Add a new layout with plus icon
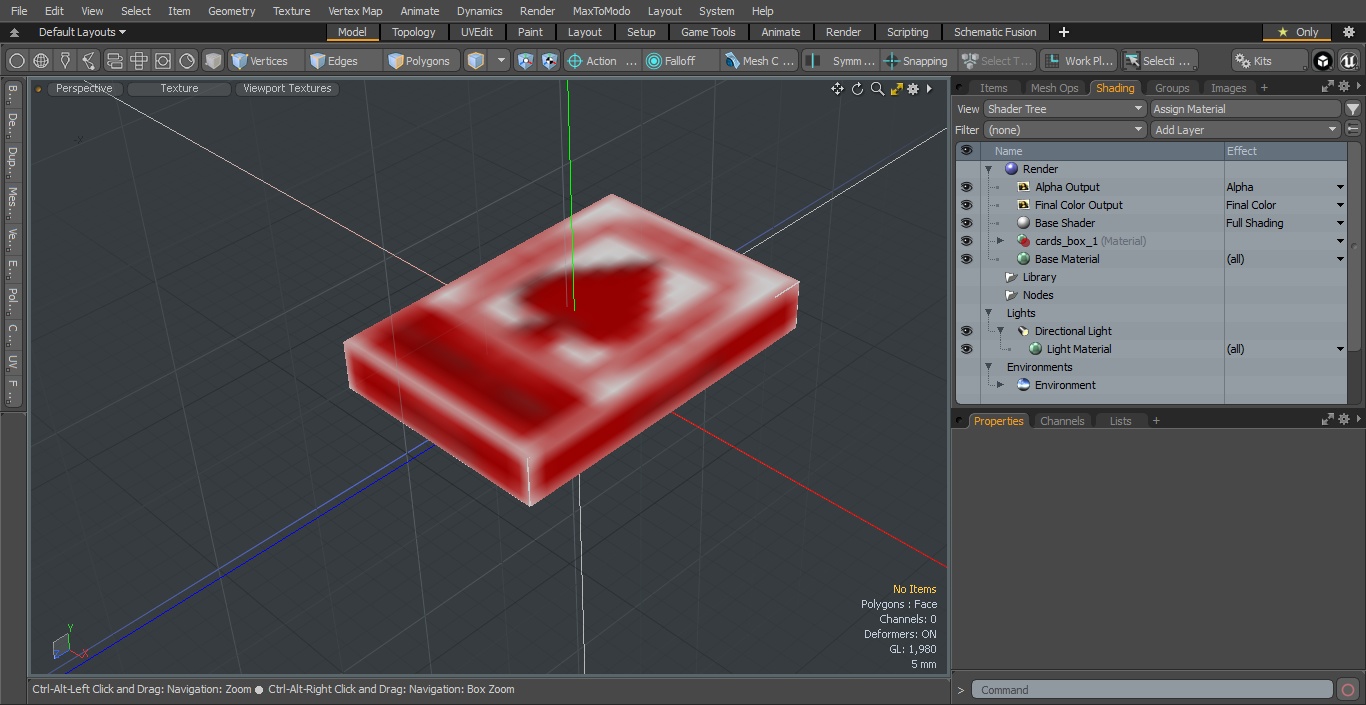This screenshot has height=705, width=1366. click(1063, 32)
